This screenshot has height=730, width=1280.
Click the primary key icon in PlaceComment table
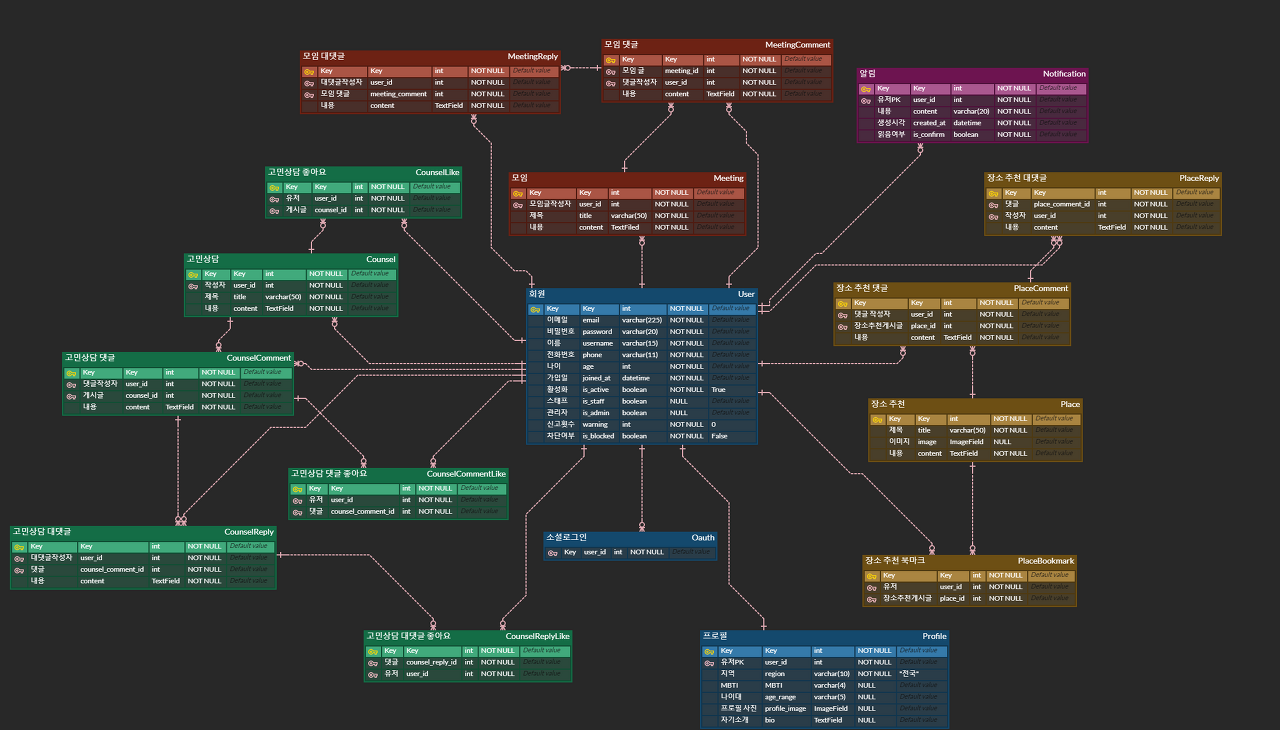(x=843, y=302)
